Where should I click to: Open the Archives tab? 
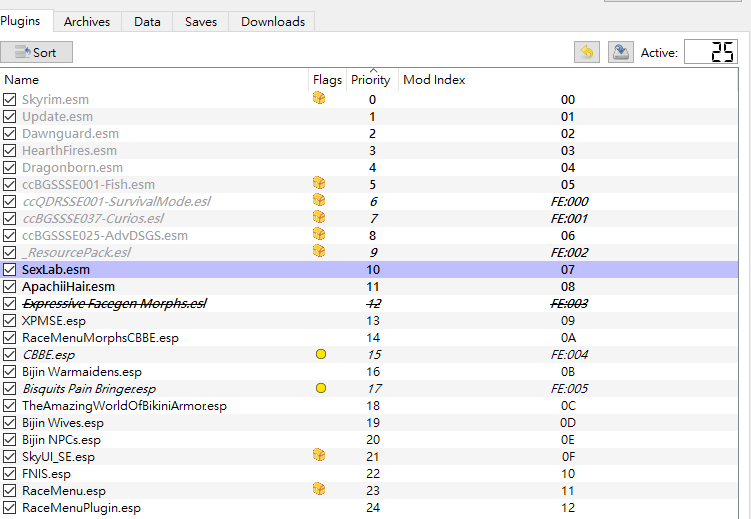coord(87,22)
